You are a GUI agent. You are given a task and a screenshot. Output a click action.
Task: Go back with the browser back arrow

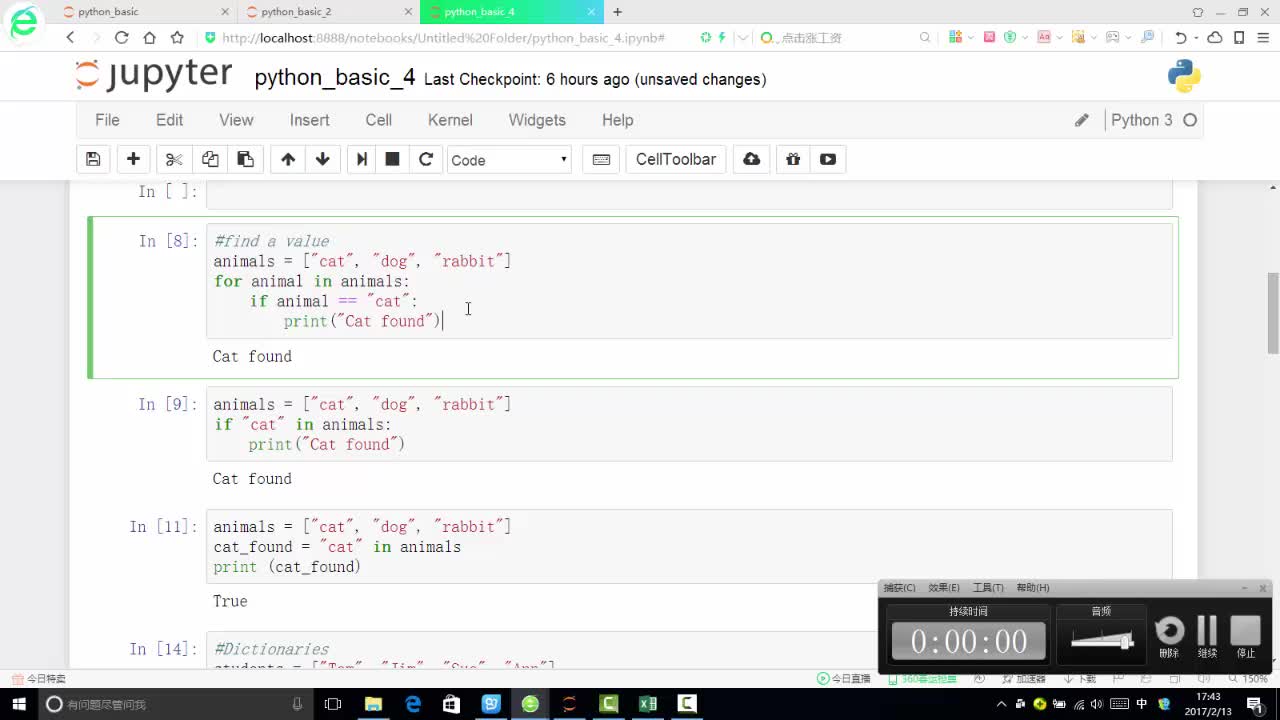(70, 37)
